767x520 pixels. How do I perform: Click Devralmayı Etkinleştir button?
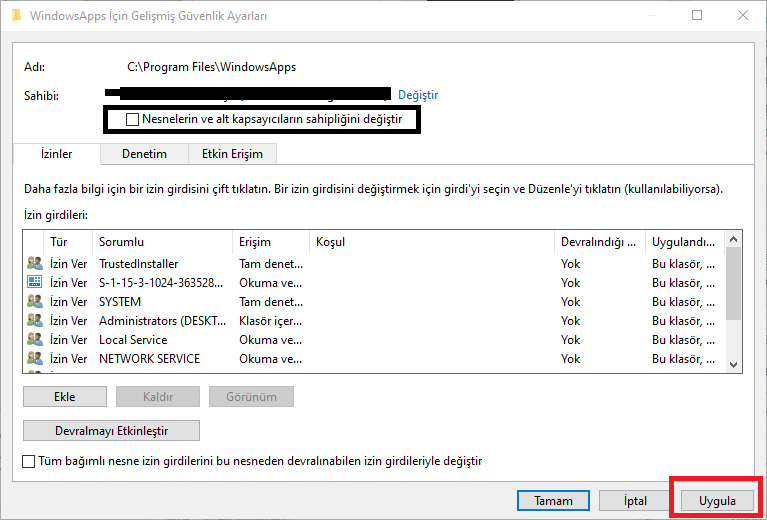click(x=112, y=430)
